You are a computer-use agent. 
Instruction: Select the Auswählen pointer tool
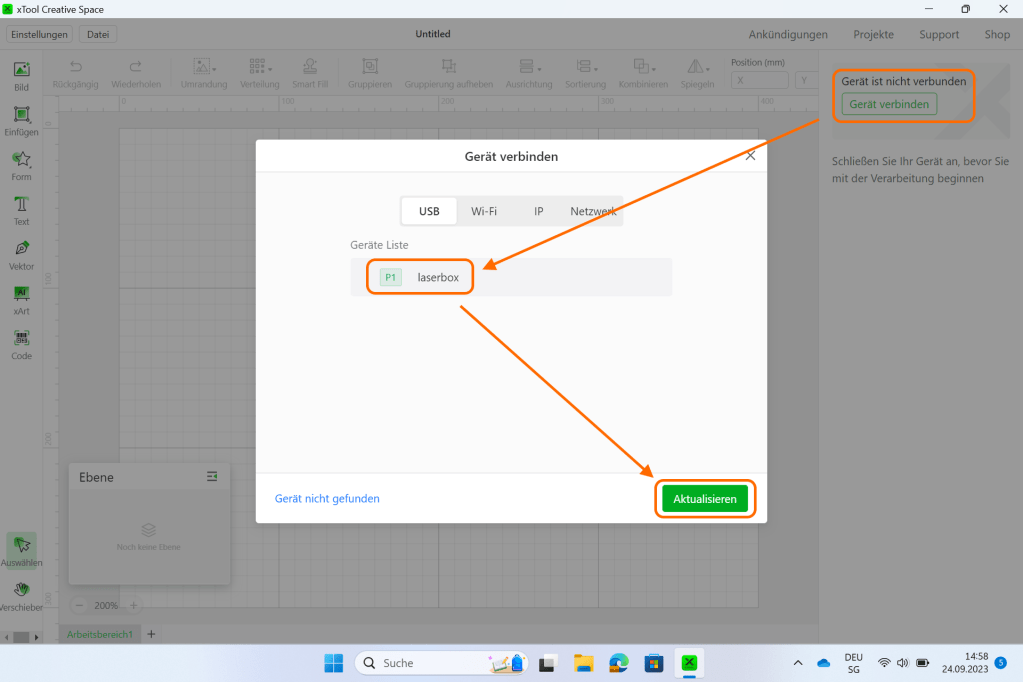coord(21,550)
